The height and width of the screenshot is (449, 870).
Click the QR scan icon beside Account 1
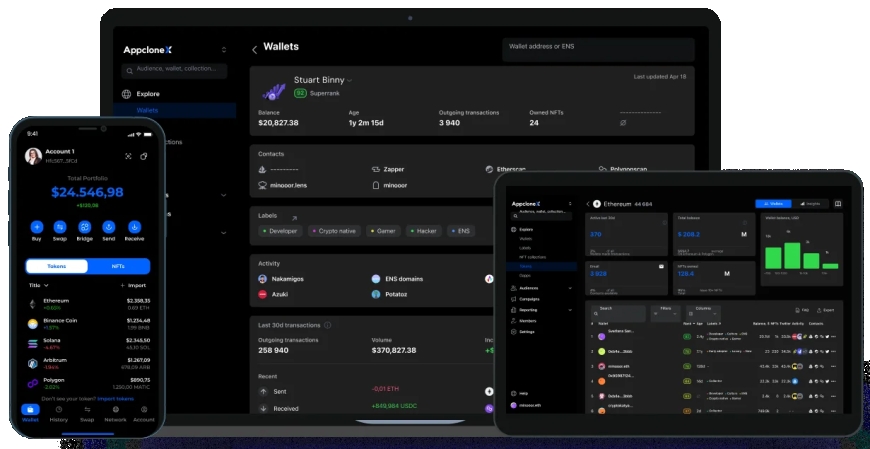[x=128, y=156]
